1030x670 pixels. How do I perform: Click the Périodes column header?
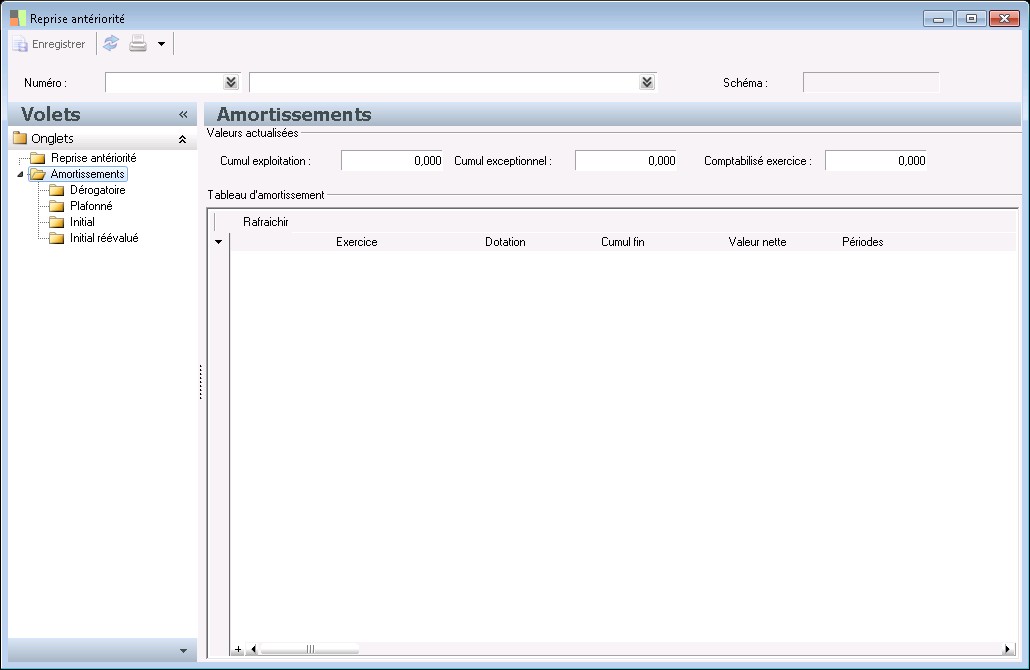[x=862, y=242]
